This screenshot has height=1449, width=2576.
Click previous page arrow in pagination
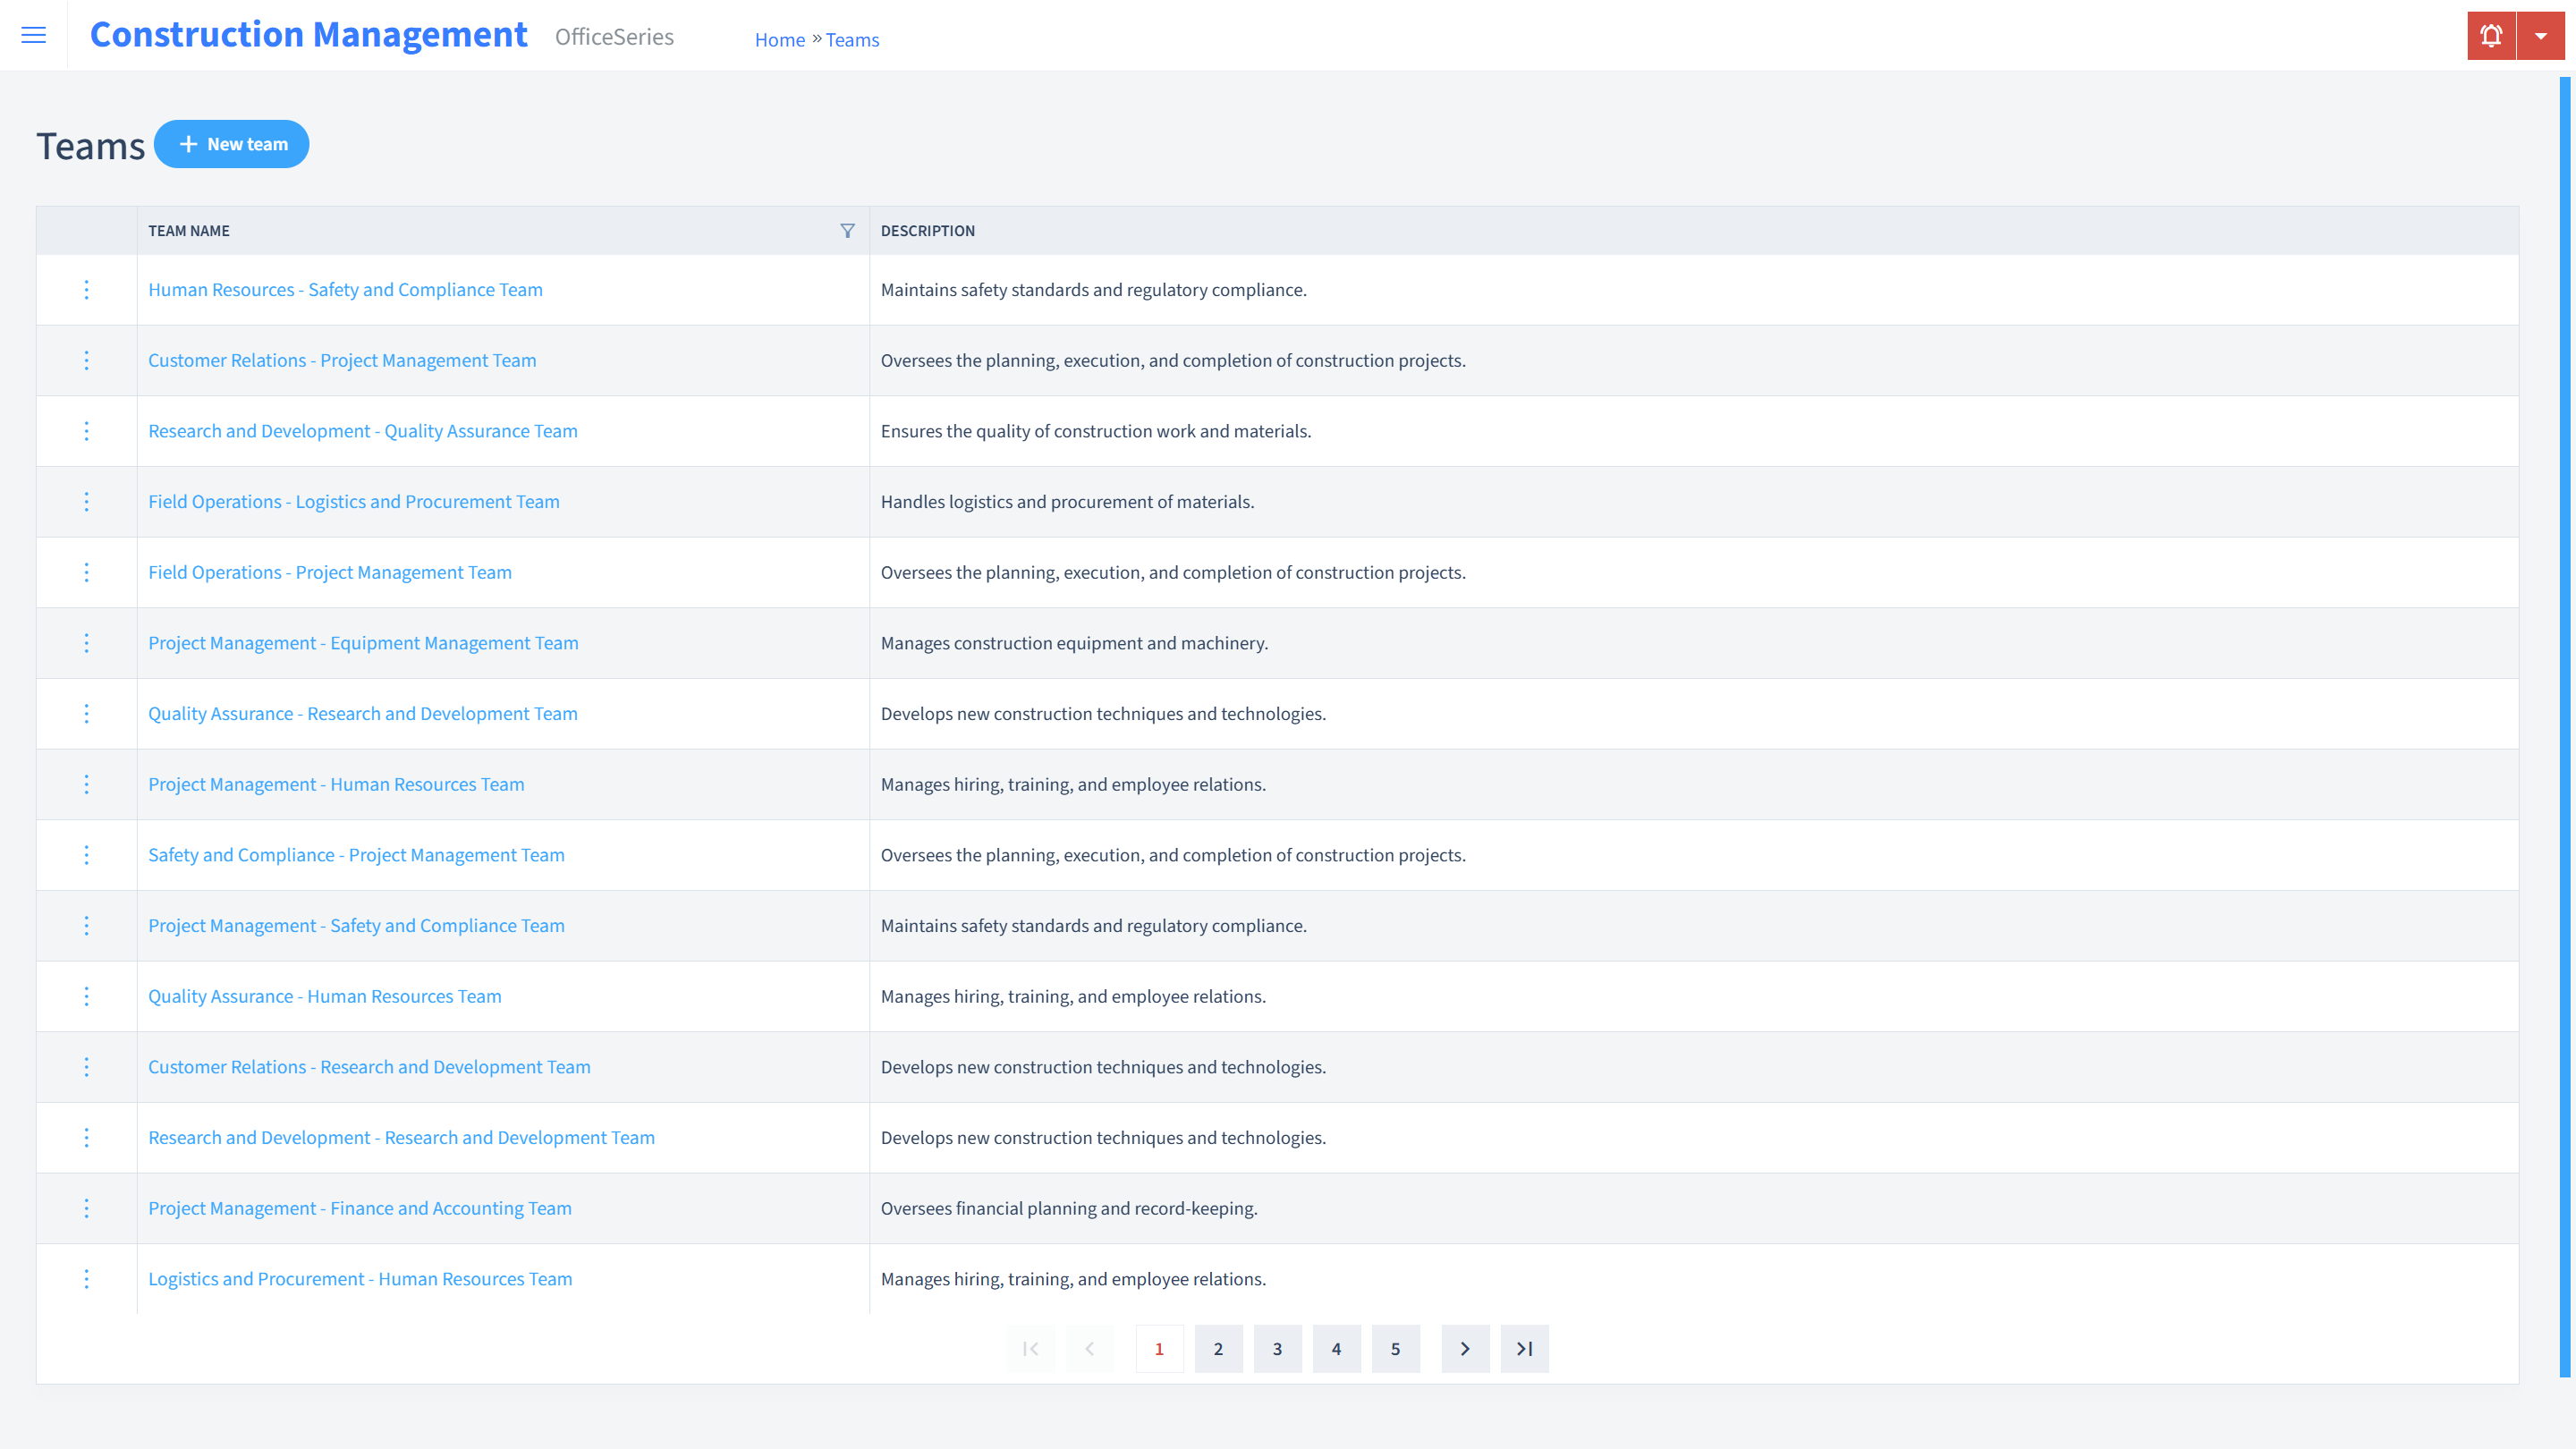(x=1091, y=1348)
